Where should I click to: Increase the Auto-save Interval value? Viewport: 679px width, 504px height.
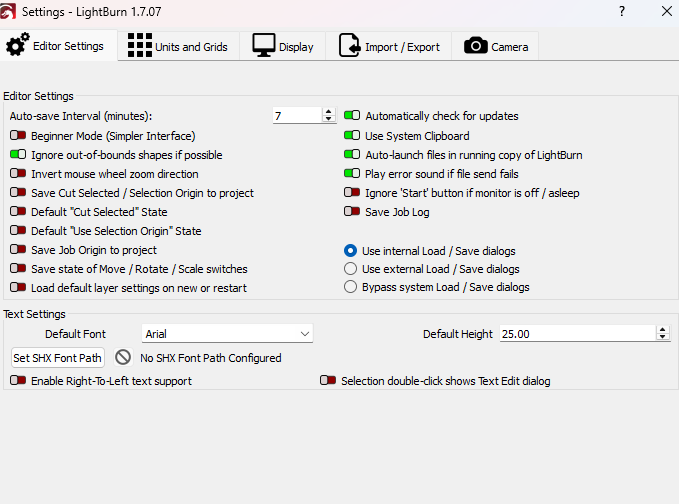329,112
